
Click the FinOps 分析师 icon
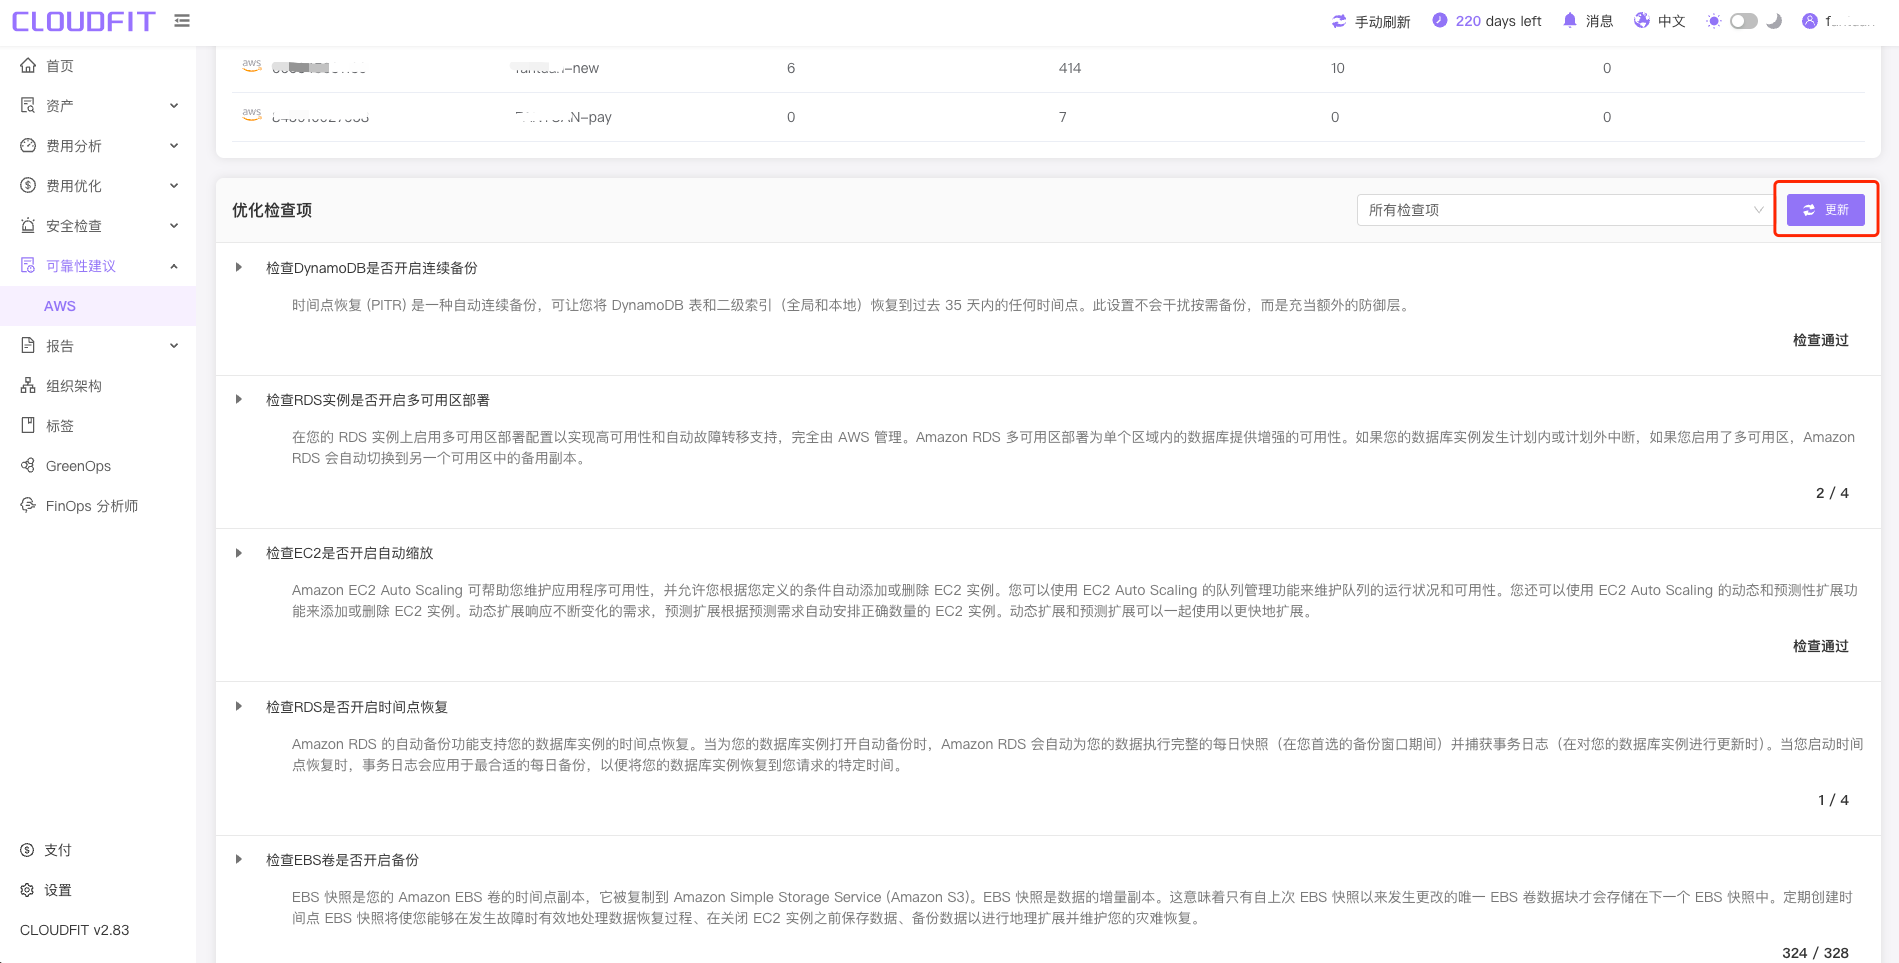click(28, 505)
